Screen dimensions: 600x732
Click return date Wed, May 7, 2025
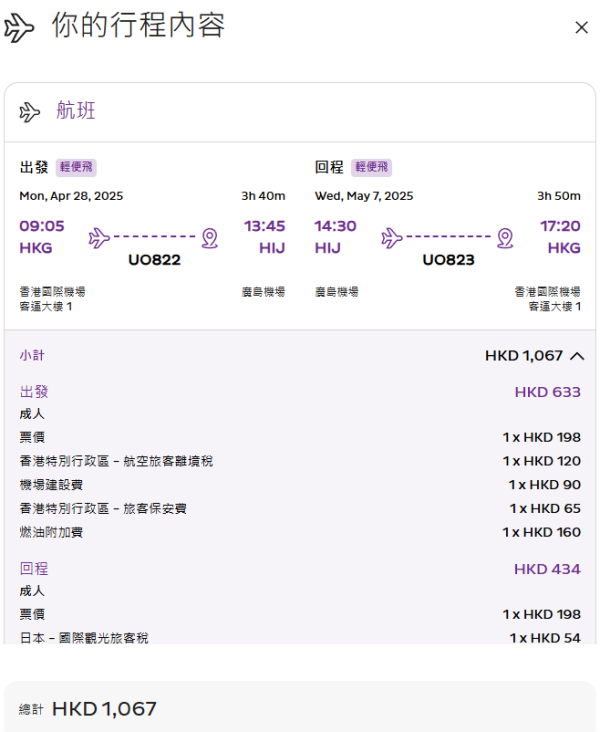tap(364, 196)
